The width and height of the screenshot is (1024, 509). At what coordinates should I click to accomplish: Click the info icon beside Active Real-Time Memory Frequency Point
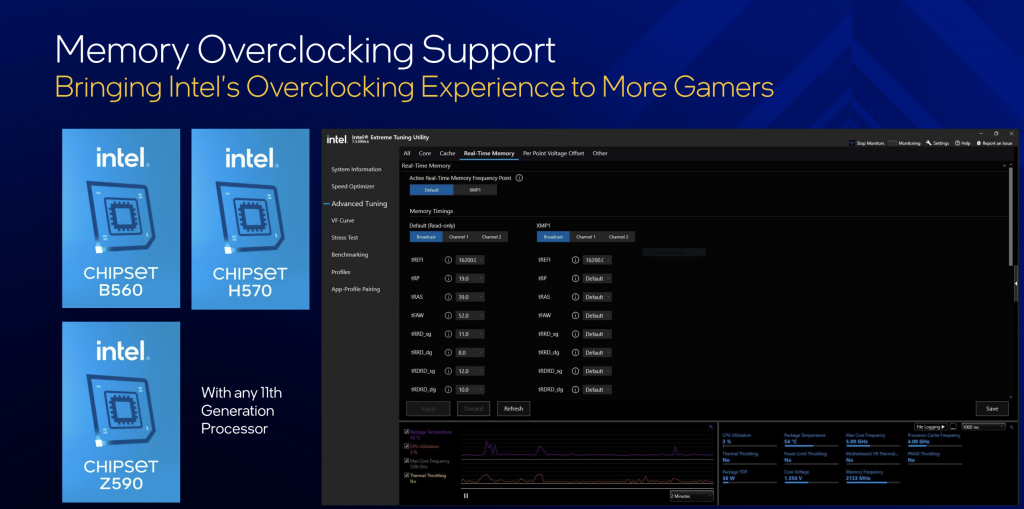click(519, 178)
